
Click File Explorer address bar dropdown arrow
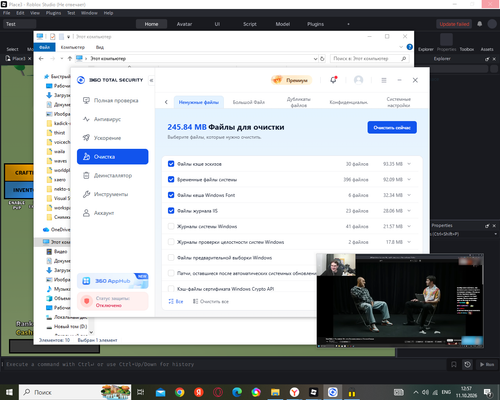tap(315, 59)
